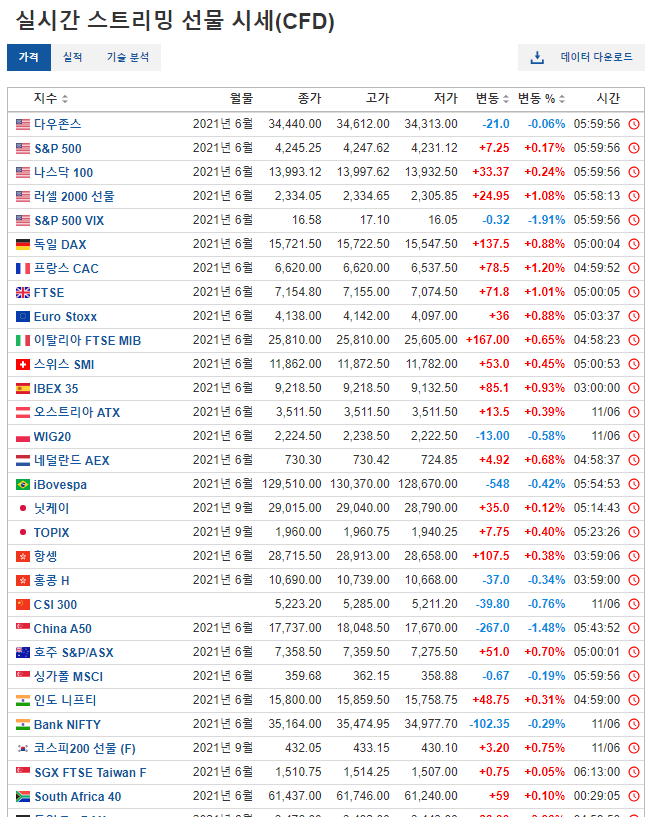
Task: Open the S&P 500 VIX link
Action: point(69,220)
